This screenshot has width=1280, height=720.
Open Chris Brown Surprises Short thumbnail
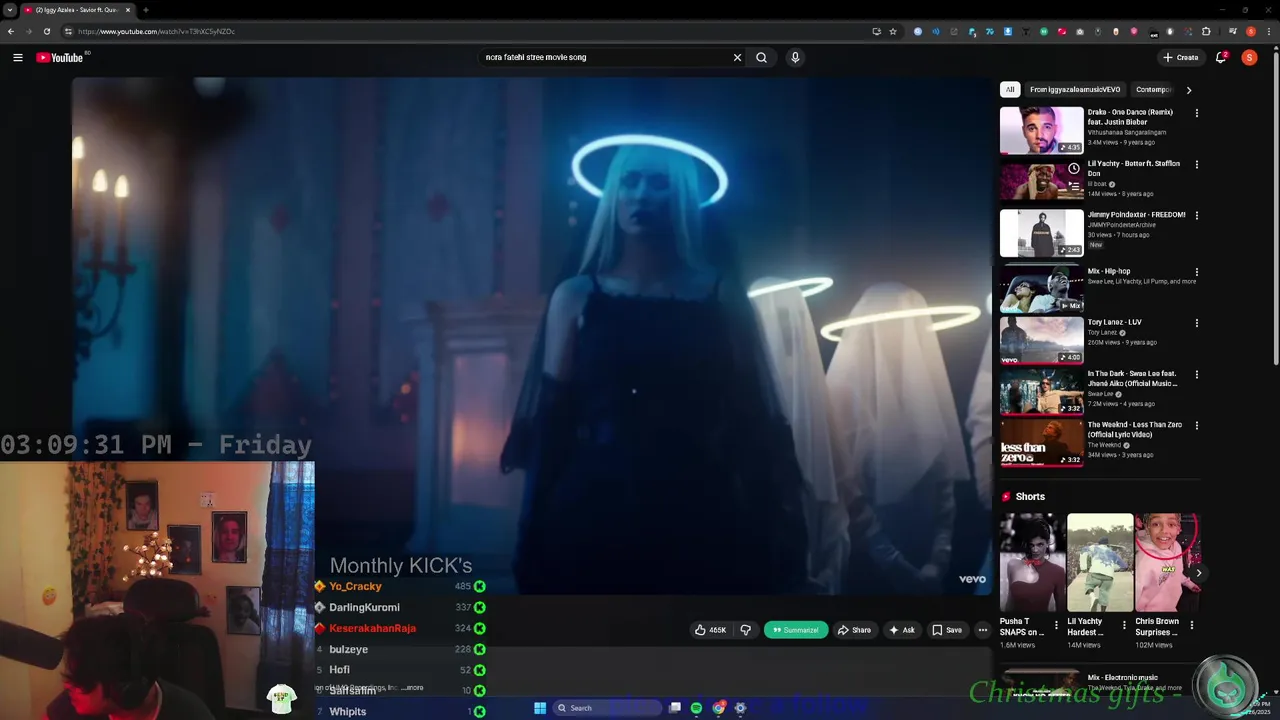pyautogui.click(x=1167, y=562)
